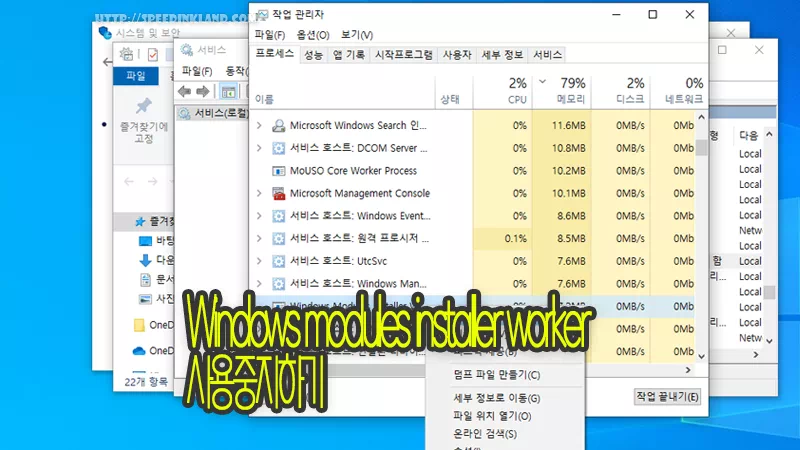This screenshot has width=800, height=450.
Task: Choose 파일 위치 열기(O) from context menu
Action: [x=492, y=415]
